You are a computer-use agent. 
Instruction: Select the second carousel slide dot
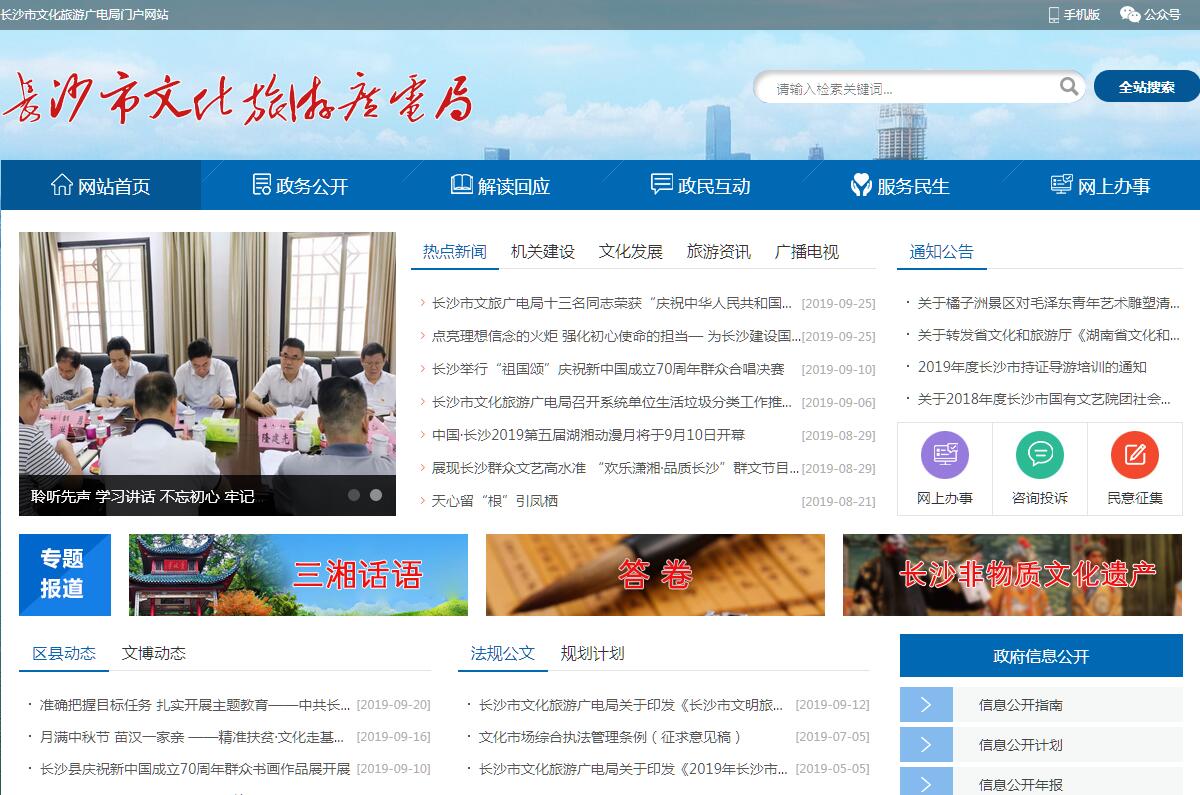click(376, 495)
